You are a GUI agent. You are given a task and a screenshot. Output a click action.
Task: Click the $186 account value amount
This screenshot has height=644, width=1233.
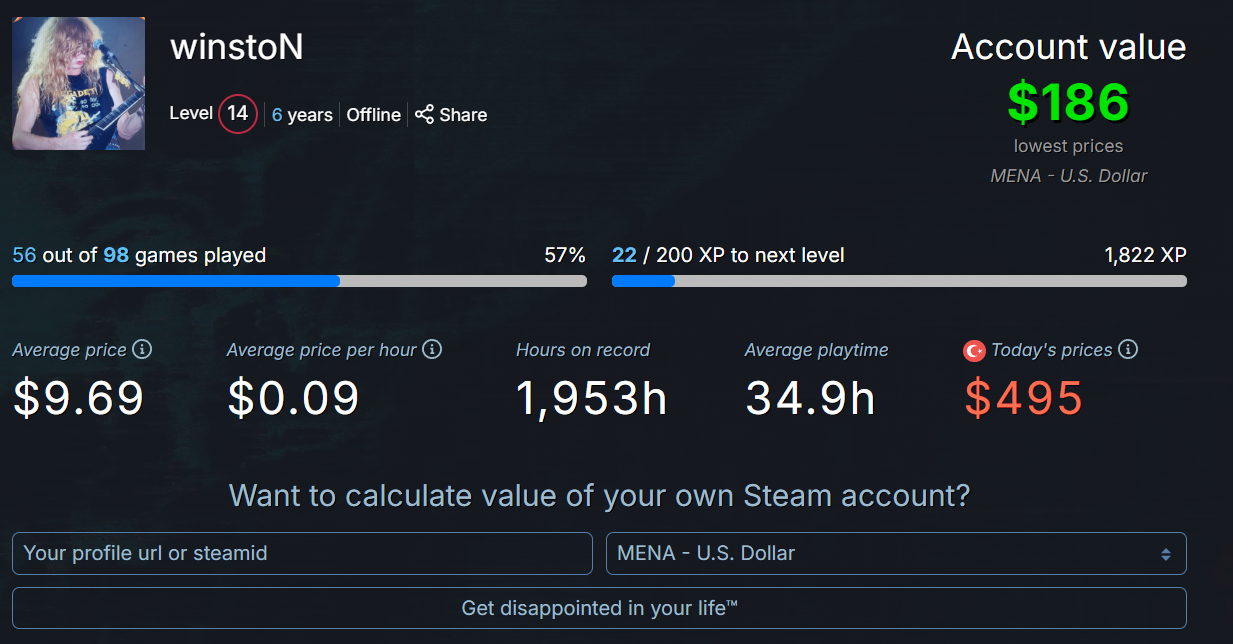[x=1068, y=102]
